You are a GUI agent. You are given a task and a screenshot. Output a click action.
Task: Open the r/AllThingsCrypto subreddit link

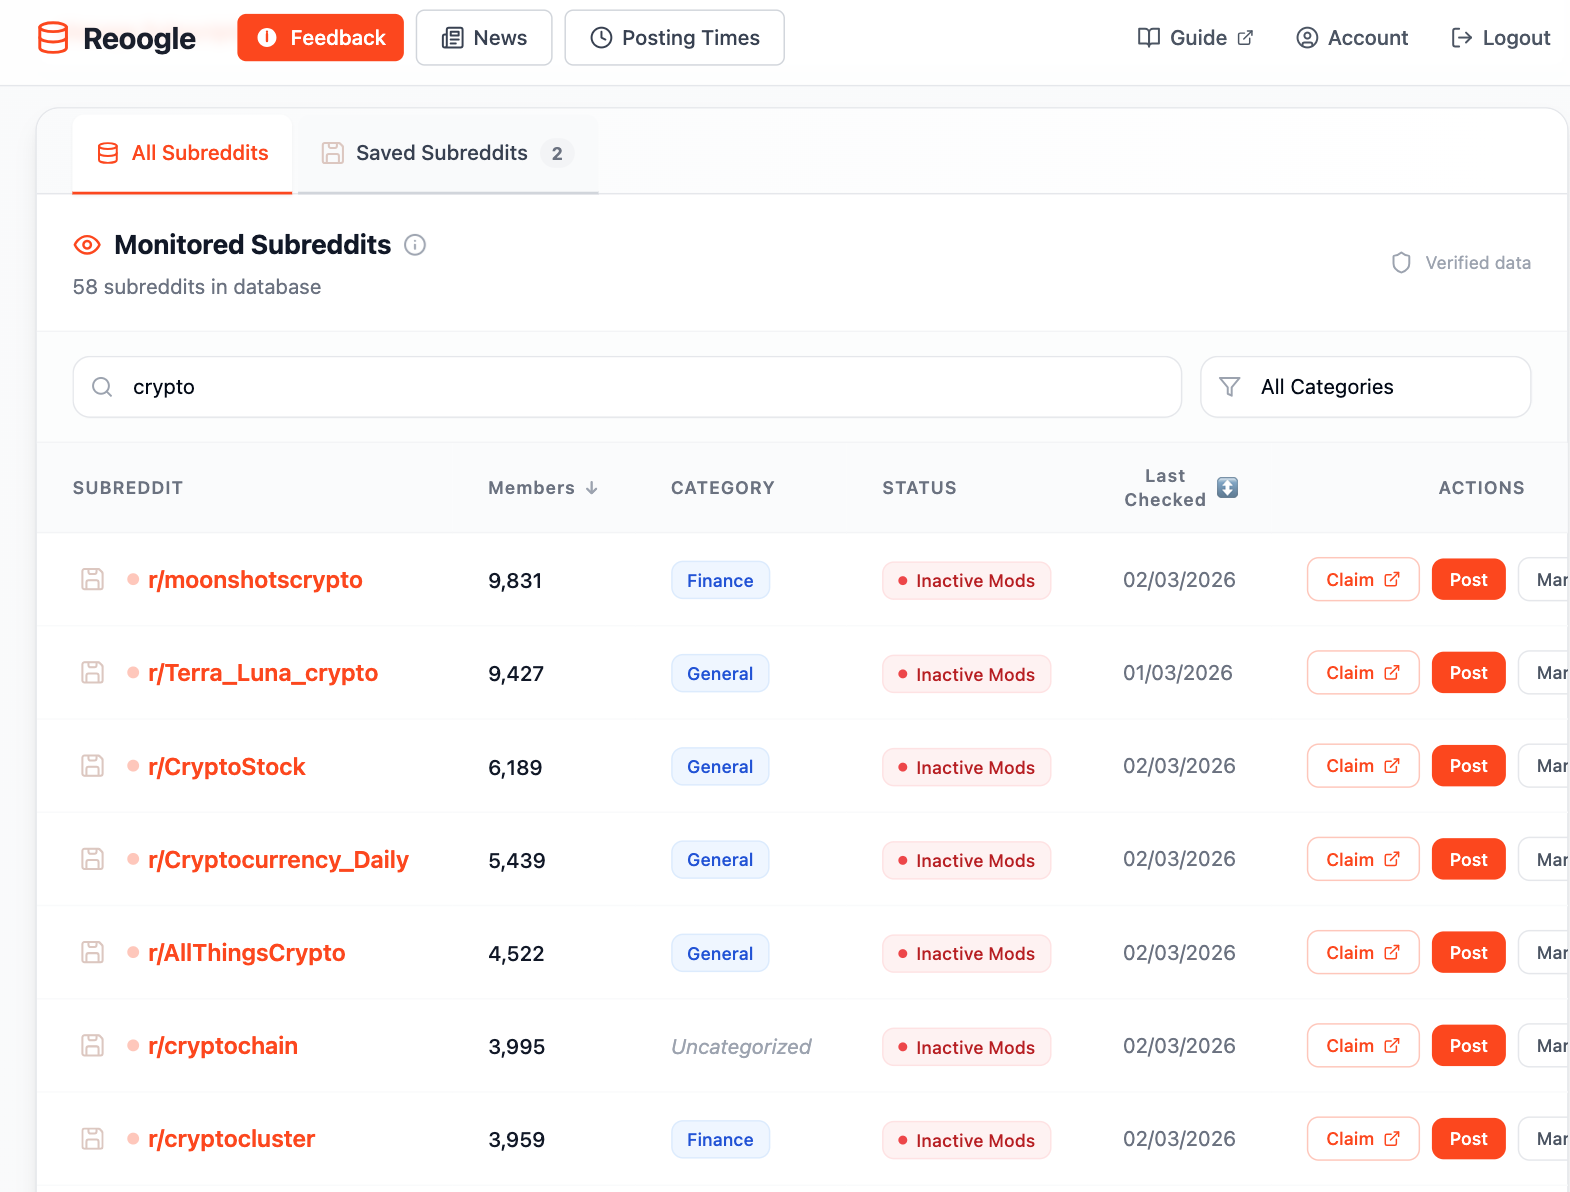point(246,953)
